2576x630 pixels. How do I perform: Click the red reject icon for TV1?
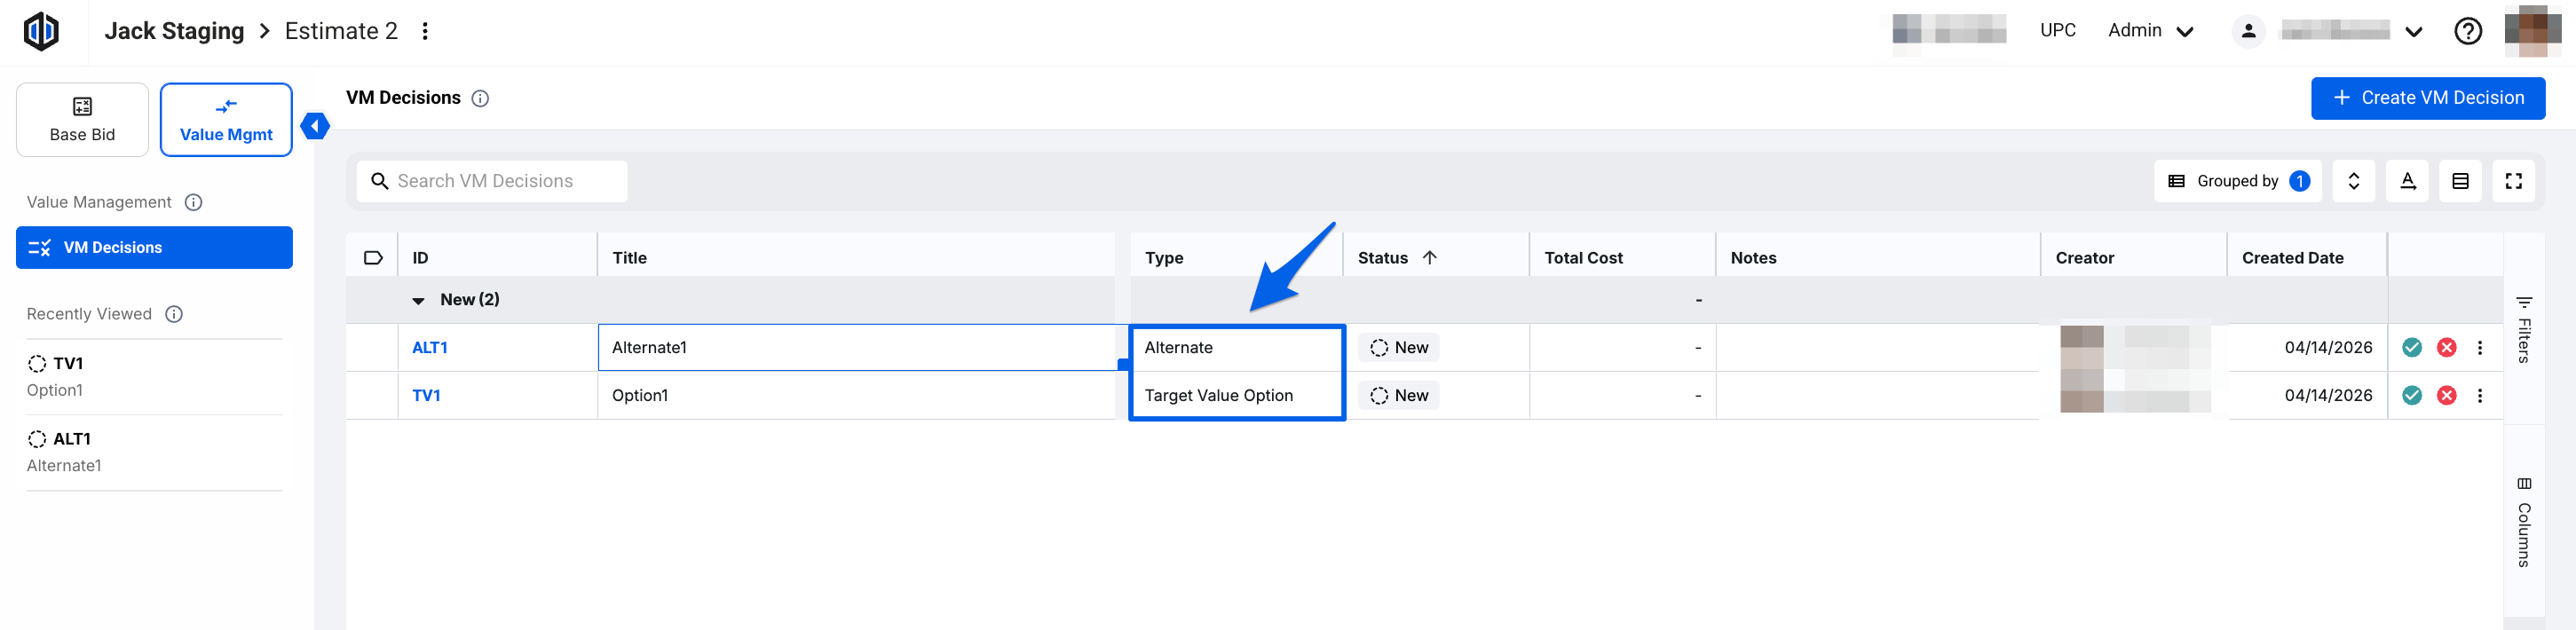point(2446,395)
